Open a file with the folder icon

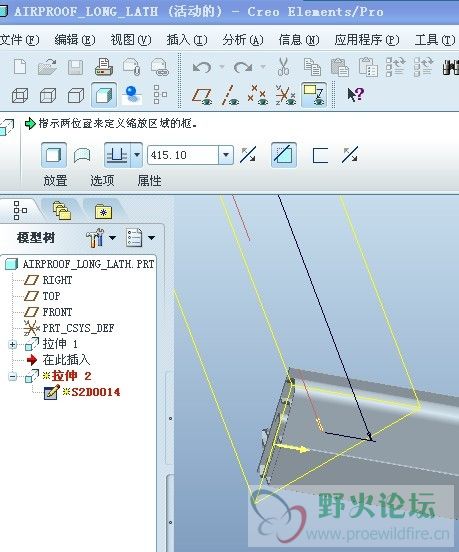pos(47,67)
